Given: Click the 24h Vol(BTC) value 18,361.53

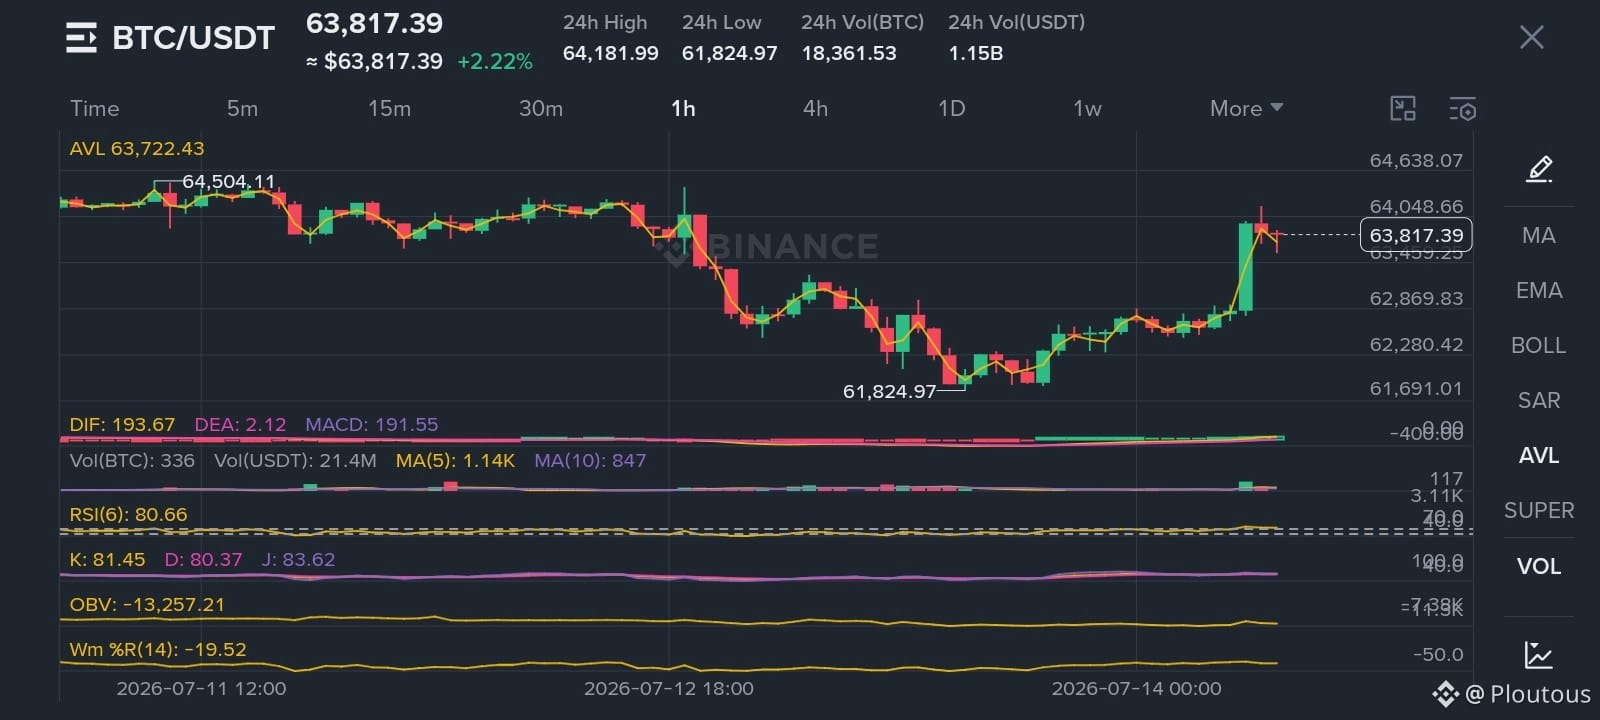Looking at the screenshot, I should click(x=848, y=53).
